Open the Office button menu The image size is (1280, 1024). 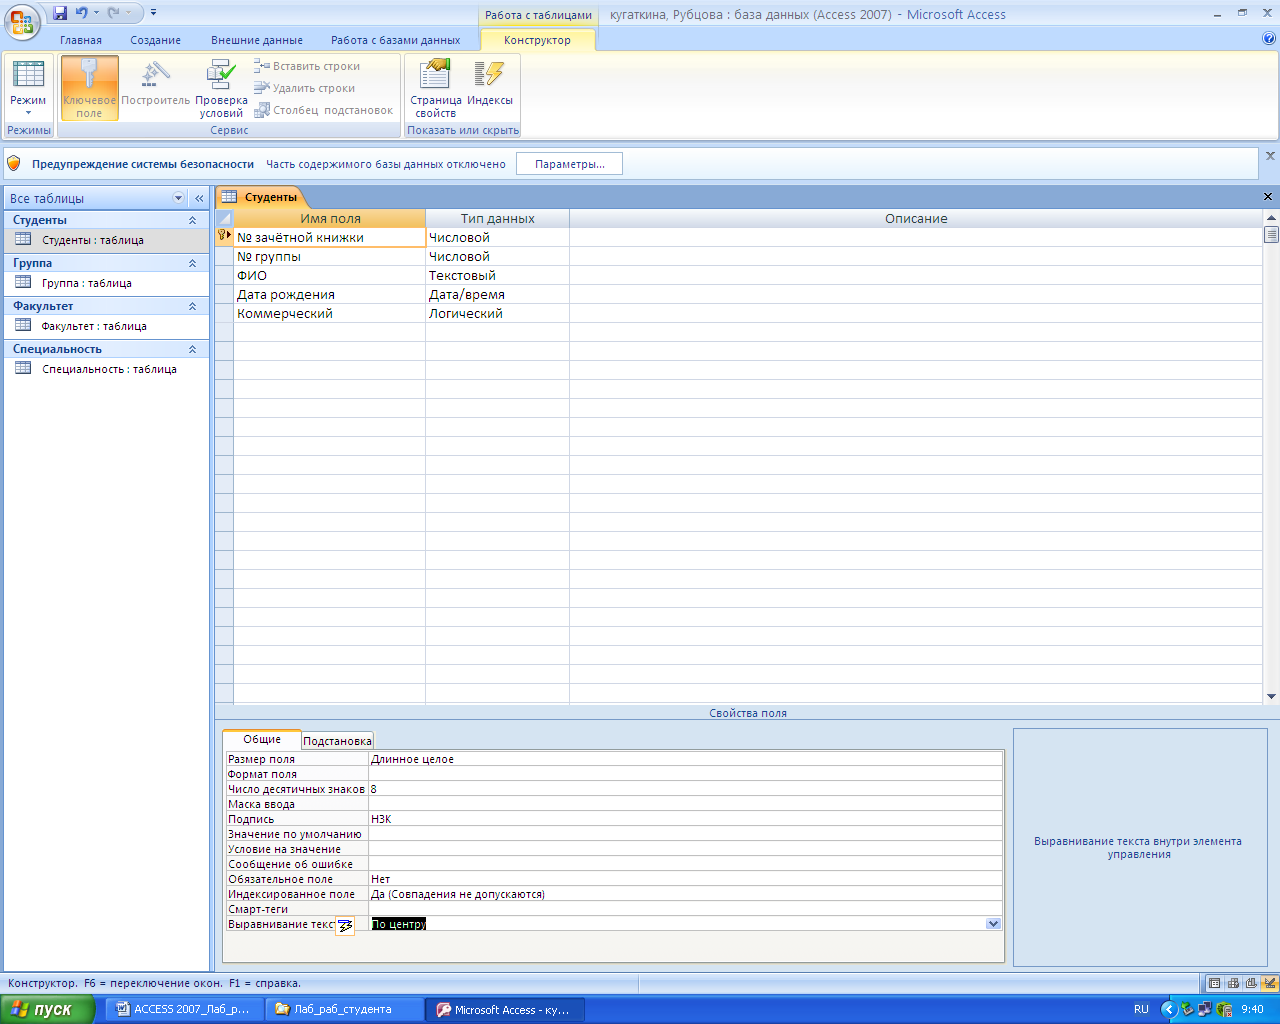click(22, 22)
